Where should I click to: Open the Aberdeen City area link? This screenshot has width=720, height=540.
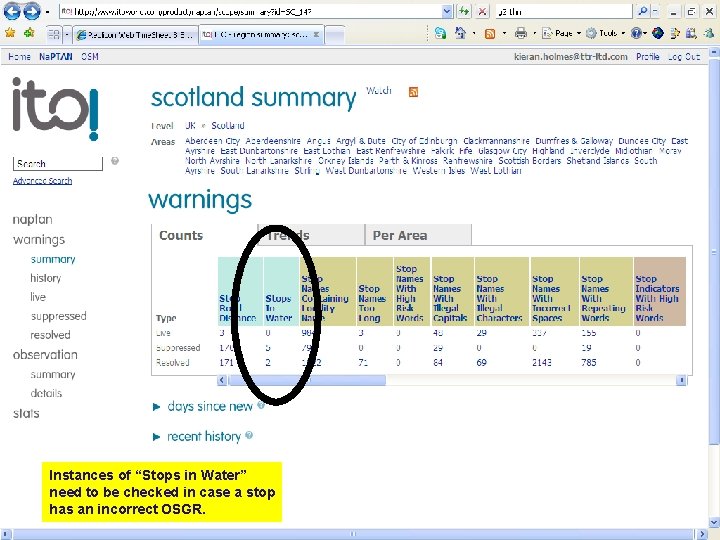point(212,141)
